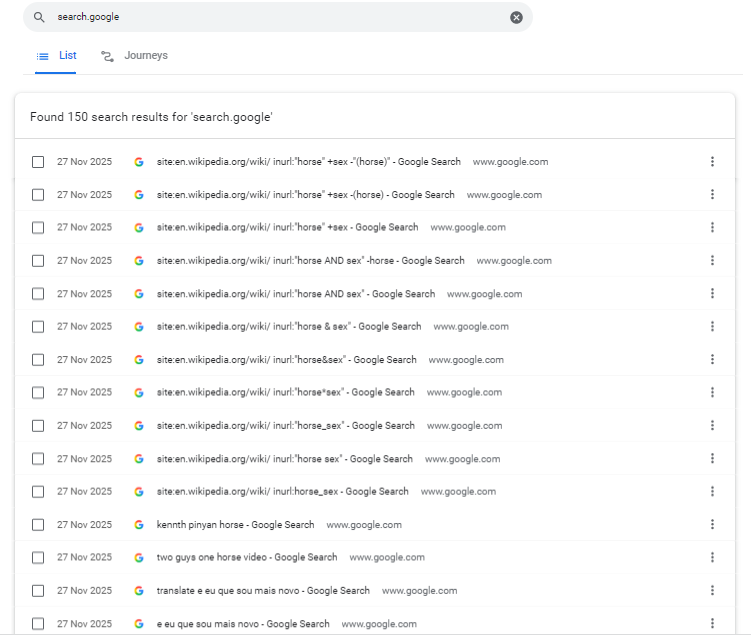Screen dimensions: 751x636
Task: Select checkbox for unquoted 'inurl:horse_sex' entry
Action: coord(38,492)
